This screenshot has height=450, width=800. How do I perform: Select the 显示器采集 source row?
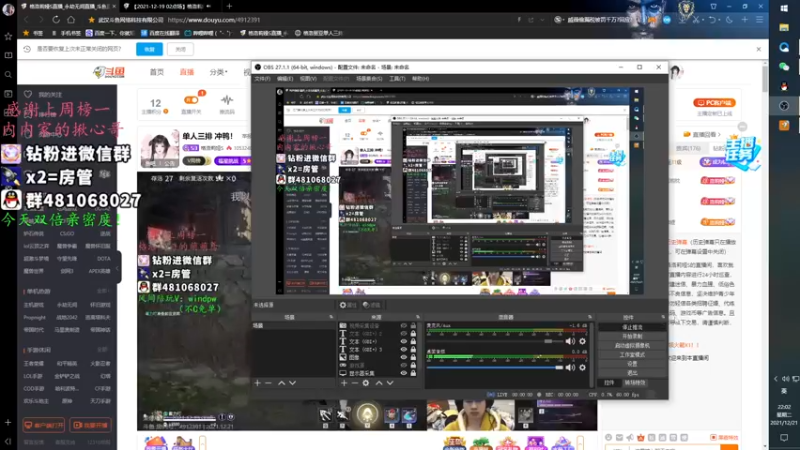(x=378, y=373)
